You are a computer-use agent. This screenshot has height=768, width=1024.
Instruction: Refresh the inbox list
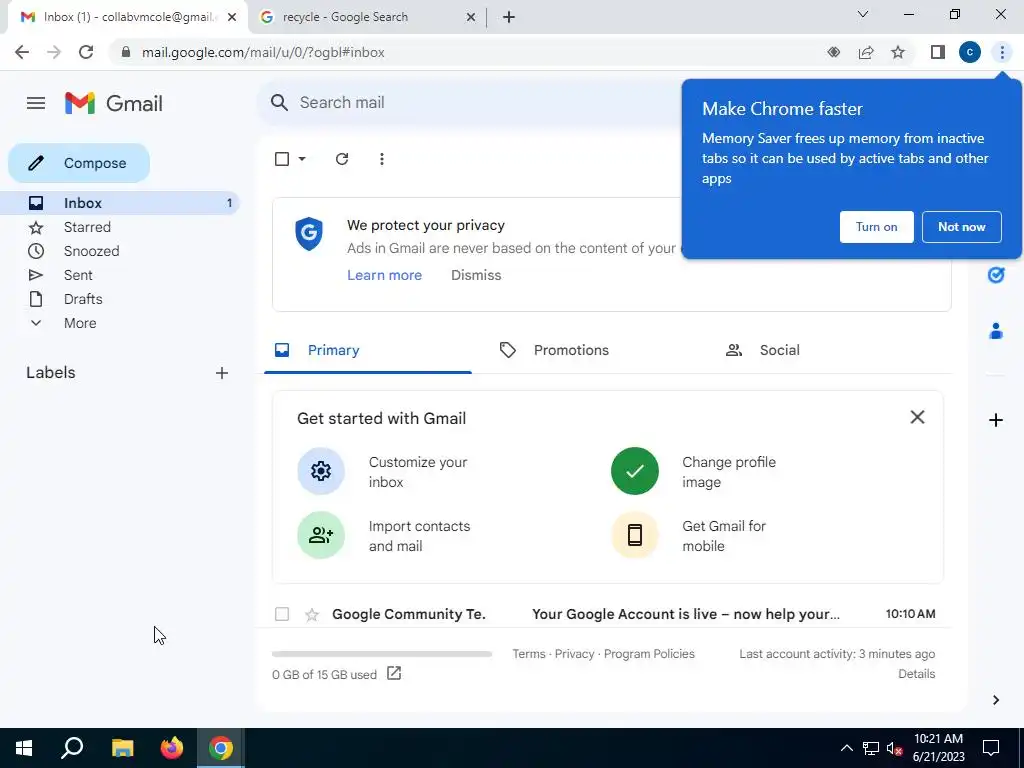tap(342, 159)
